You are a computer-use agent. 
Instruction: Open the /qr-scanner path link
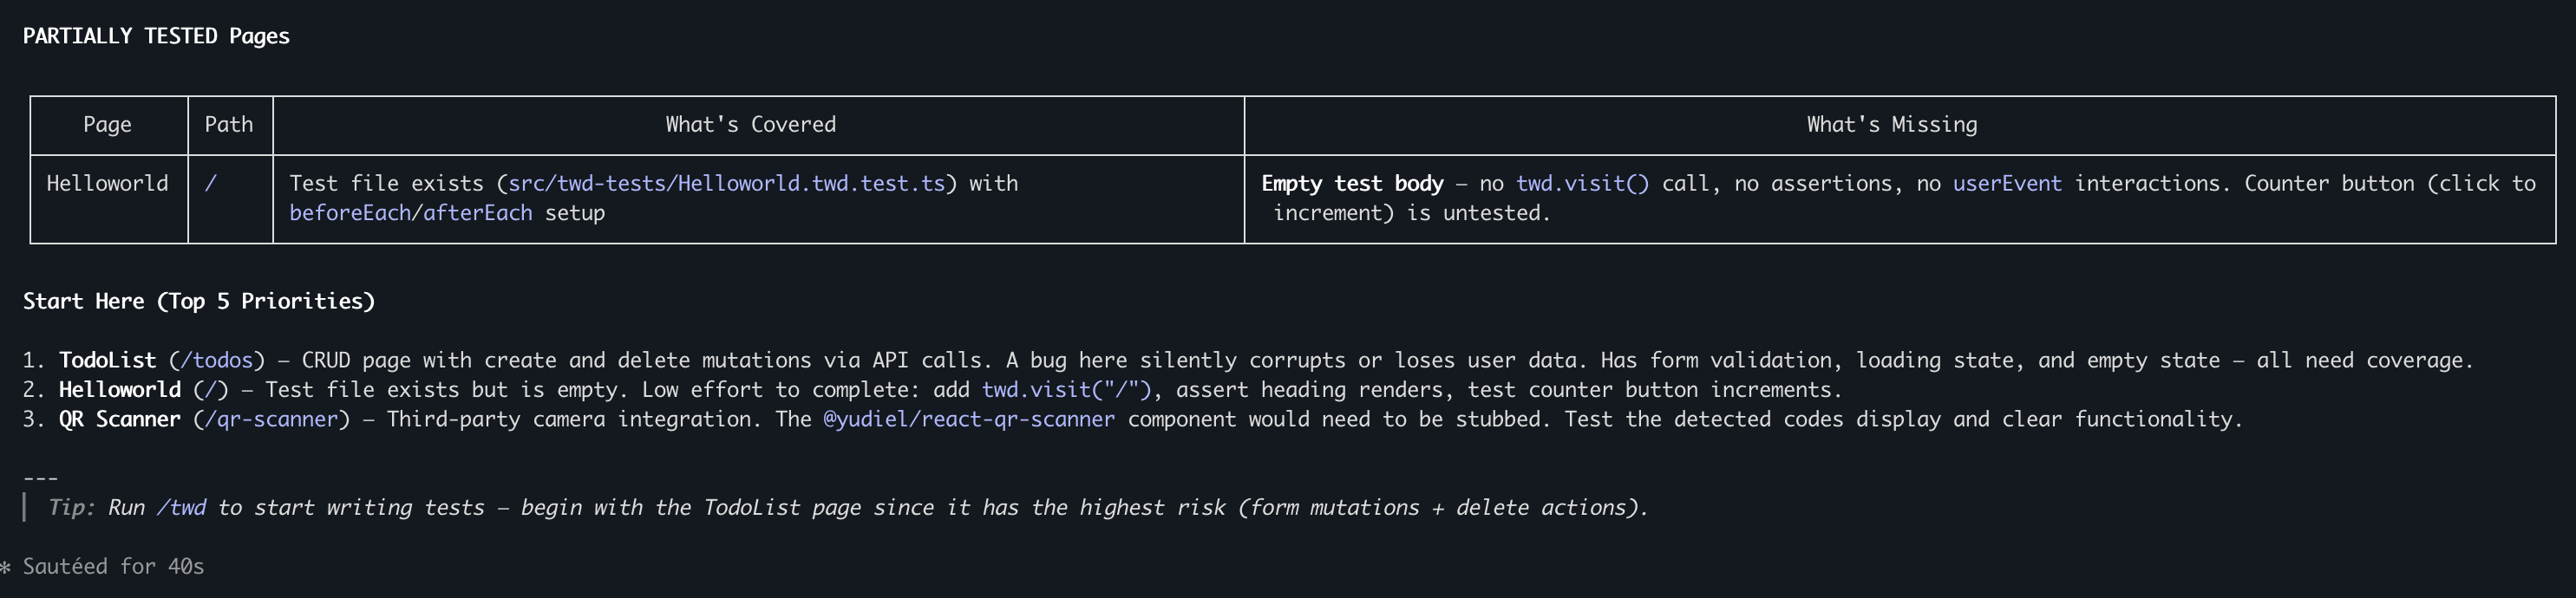[x=271, y=419]
